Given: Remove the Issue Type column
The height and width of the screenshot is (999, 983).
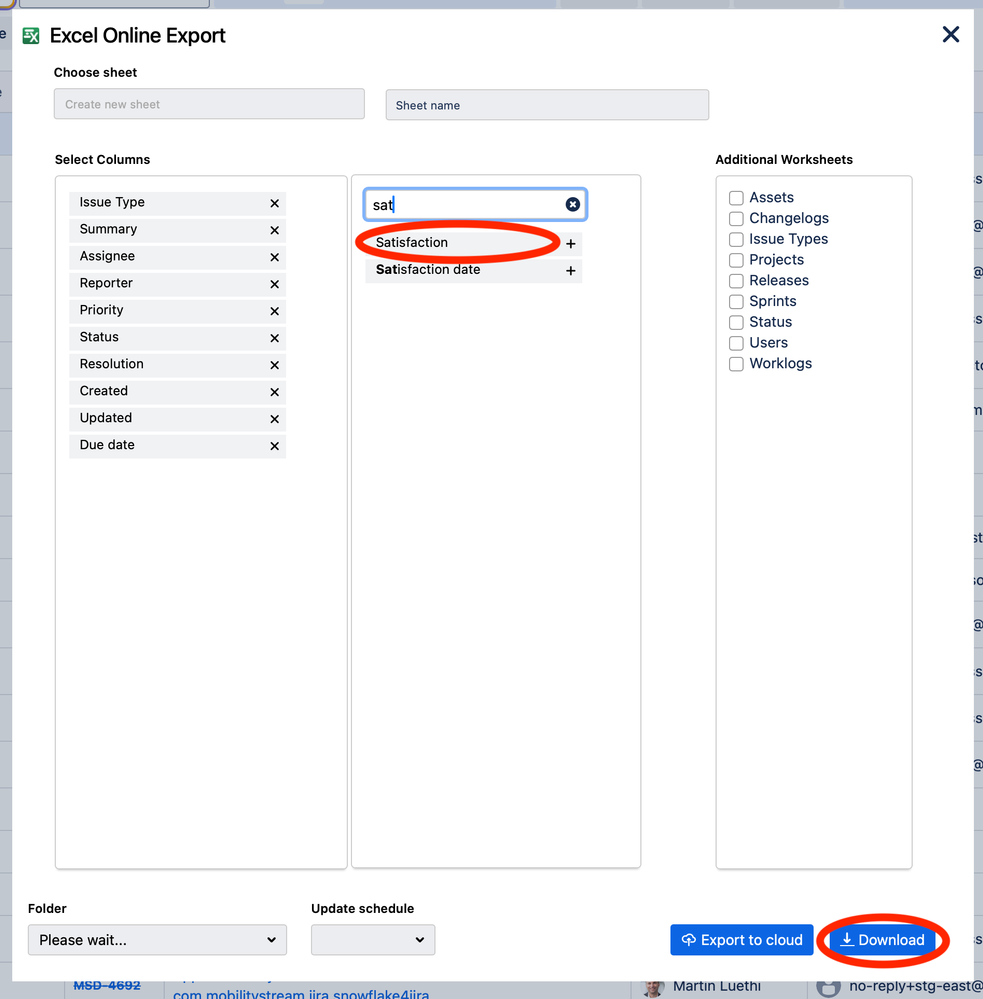Looking at the screenshot, I should tap(275, 203).
